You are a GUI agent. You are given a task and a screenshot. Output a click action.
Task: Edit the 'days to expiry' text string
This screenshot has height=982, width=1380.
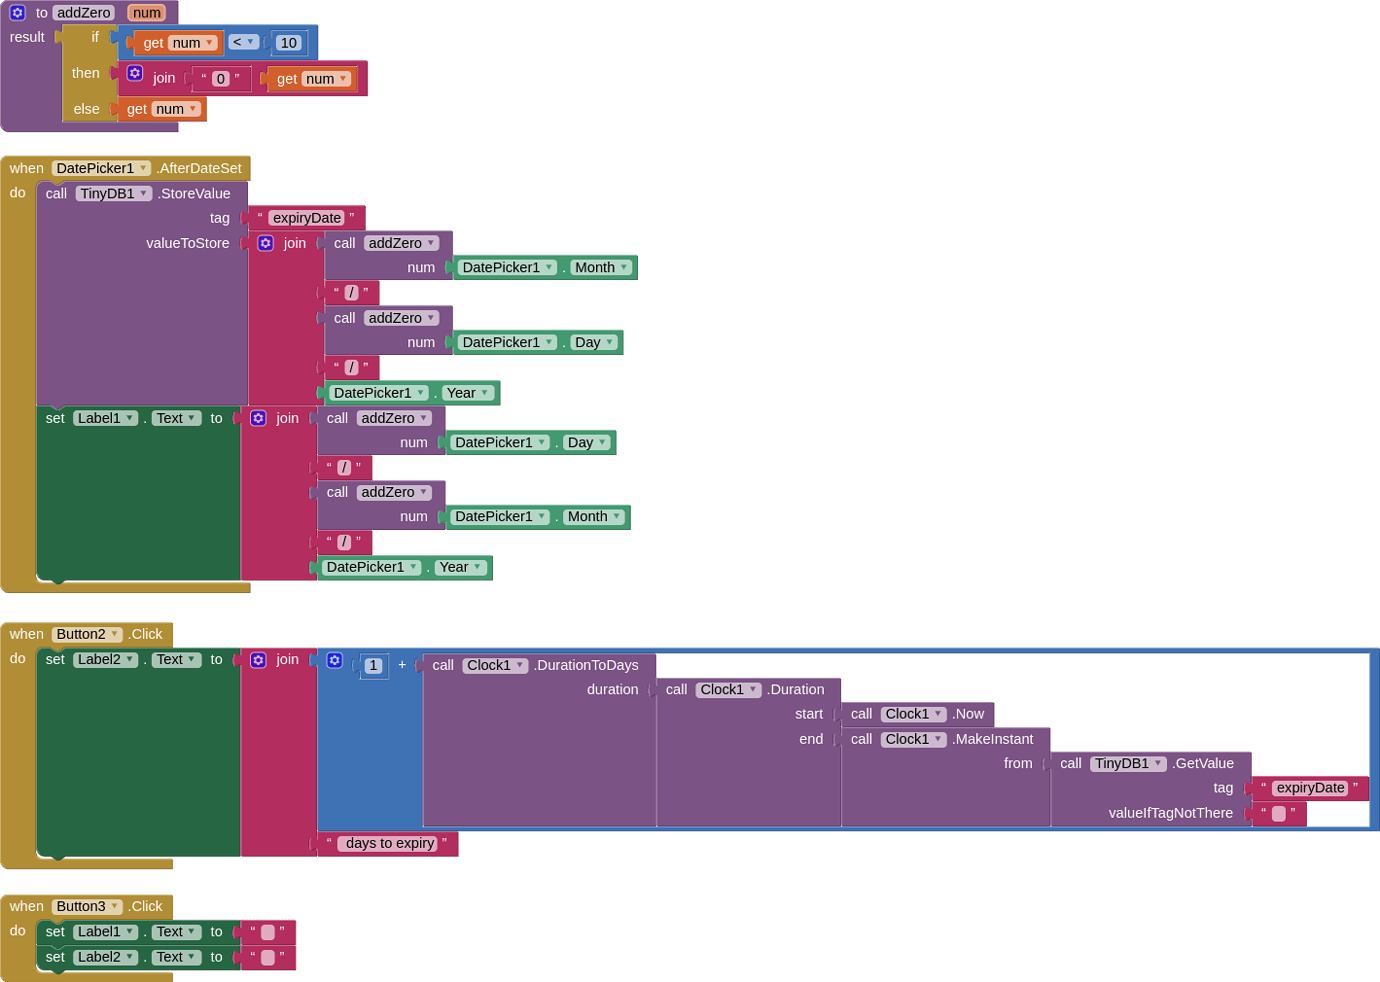(389, 844)
